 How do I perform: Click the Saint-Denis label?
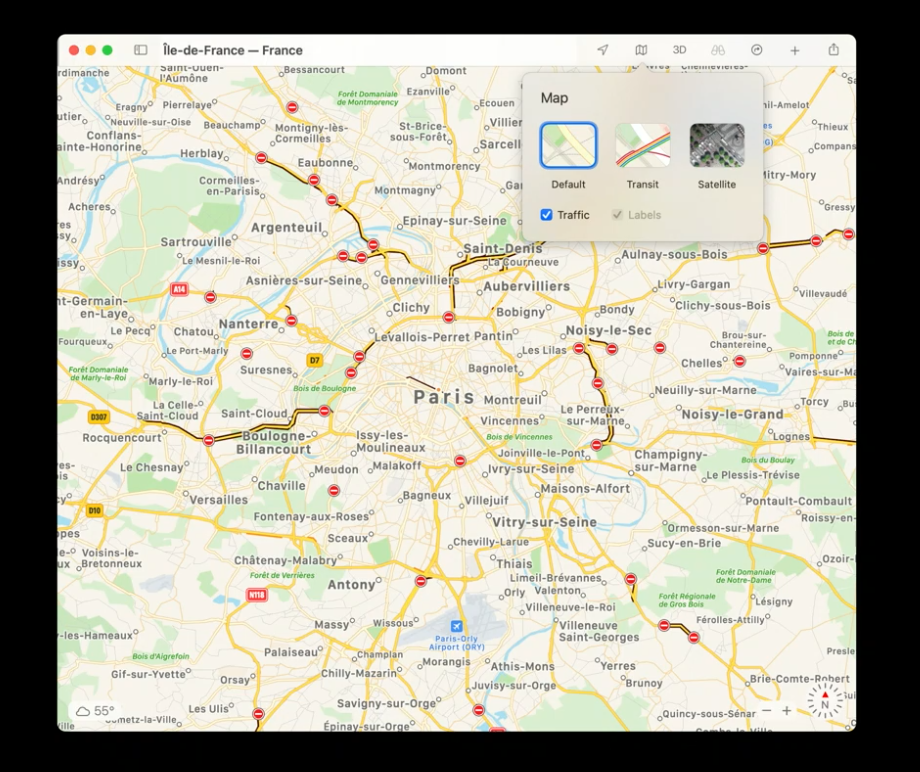[x=503, y=248]
